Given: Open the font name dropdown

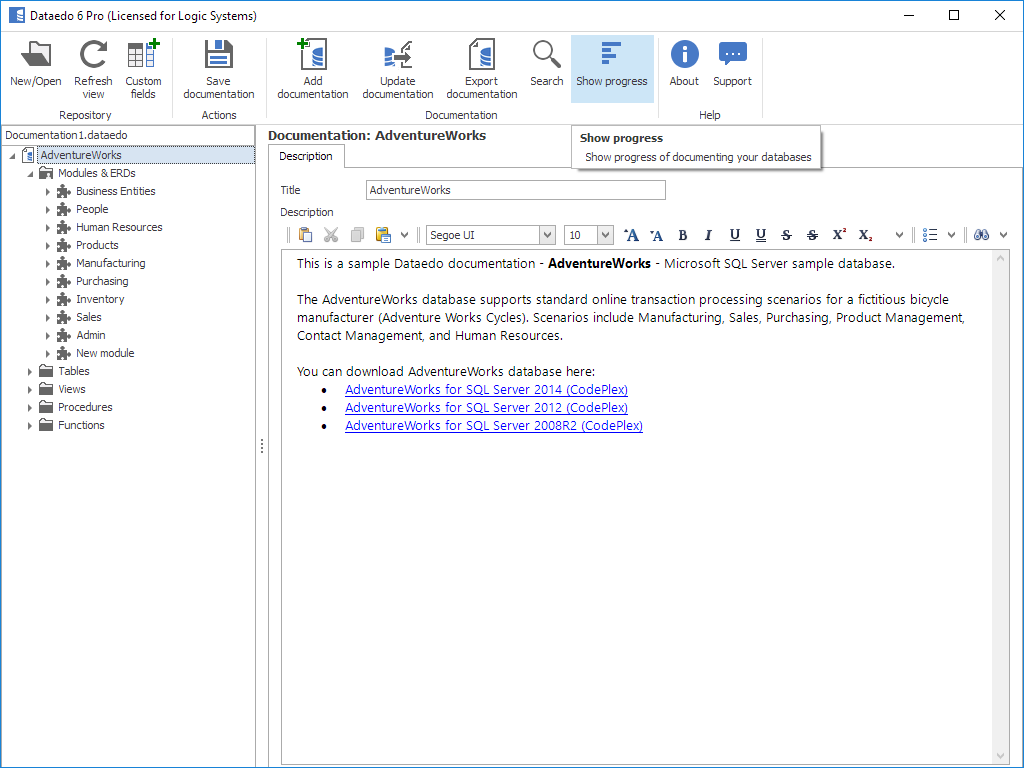Looking at the screenshot, I should (x=547, y=235).
